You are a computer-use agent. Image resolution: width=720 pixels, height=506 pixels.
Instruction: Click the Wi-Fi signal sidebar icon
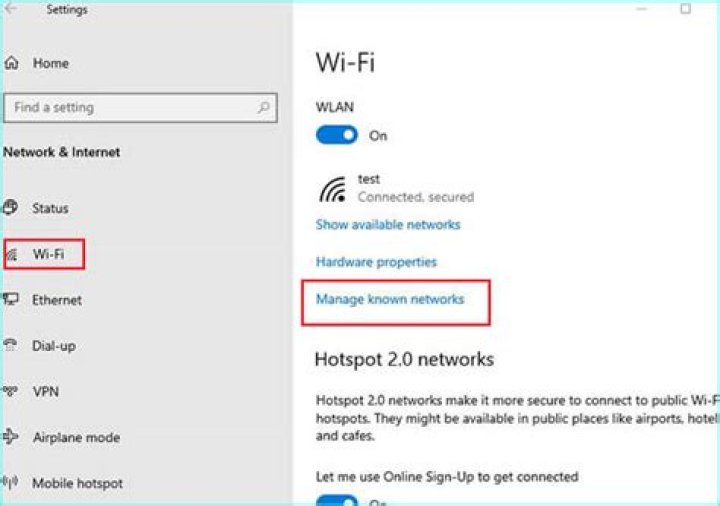[x=12, y=255]
